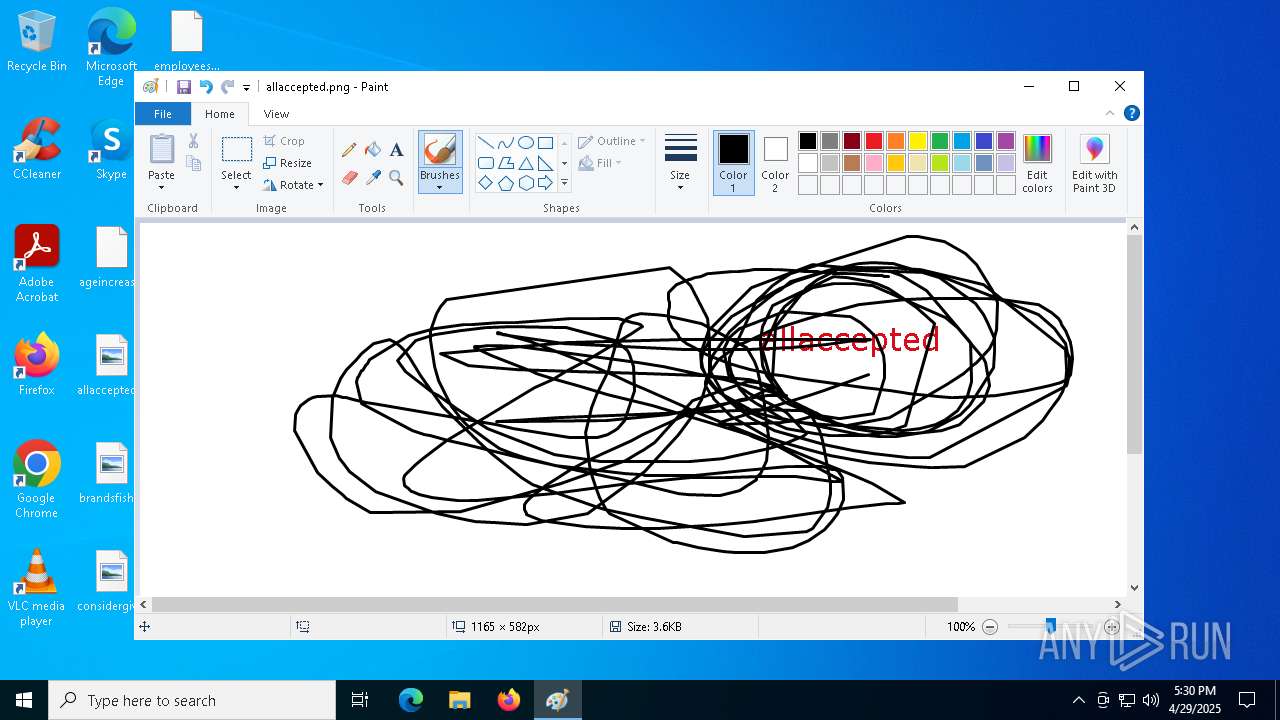Open File Explorer from taskbar
Viewport: 1280px width, 720px height.
pyautogui.click(x=459, y=700)
